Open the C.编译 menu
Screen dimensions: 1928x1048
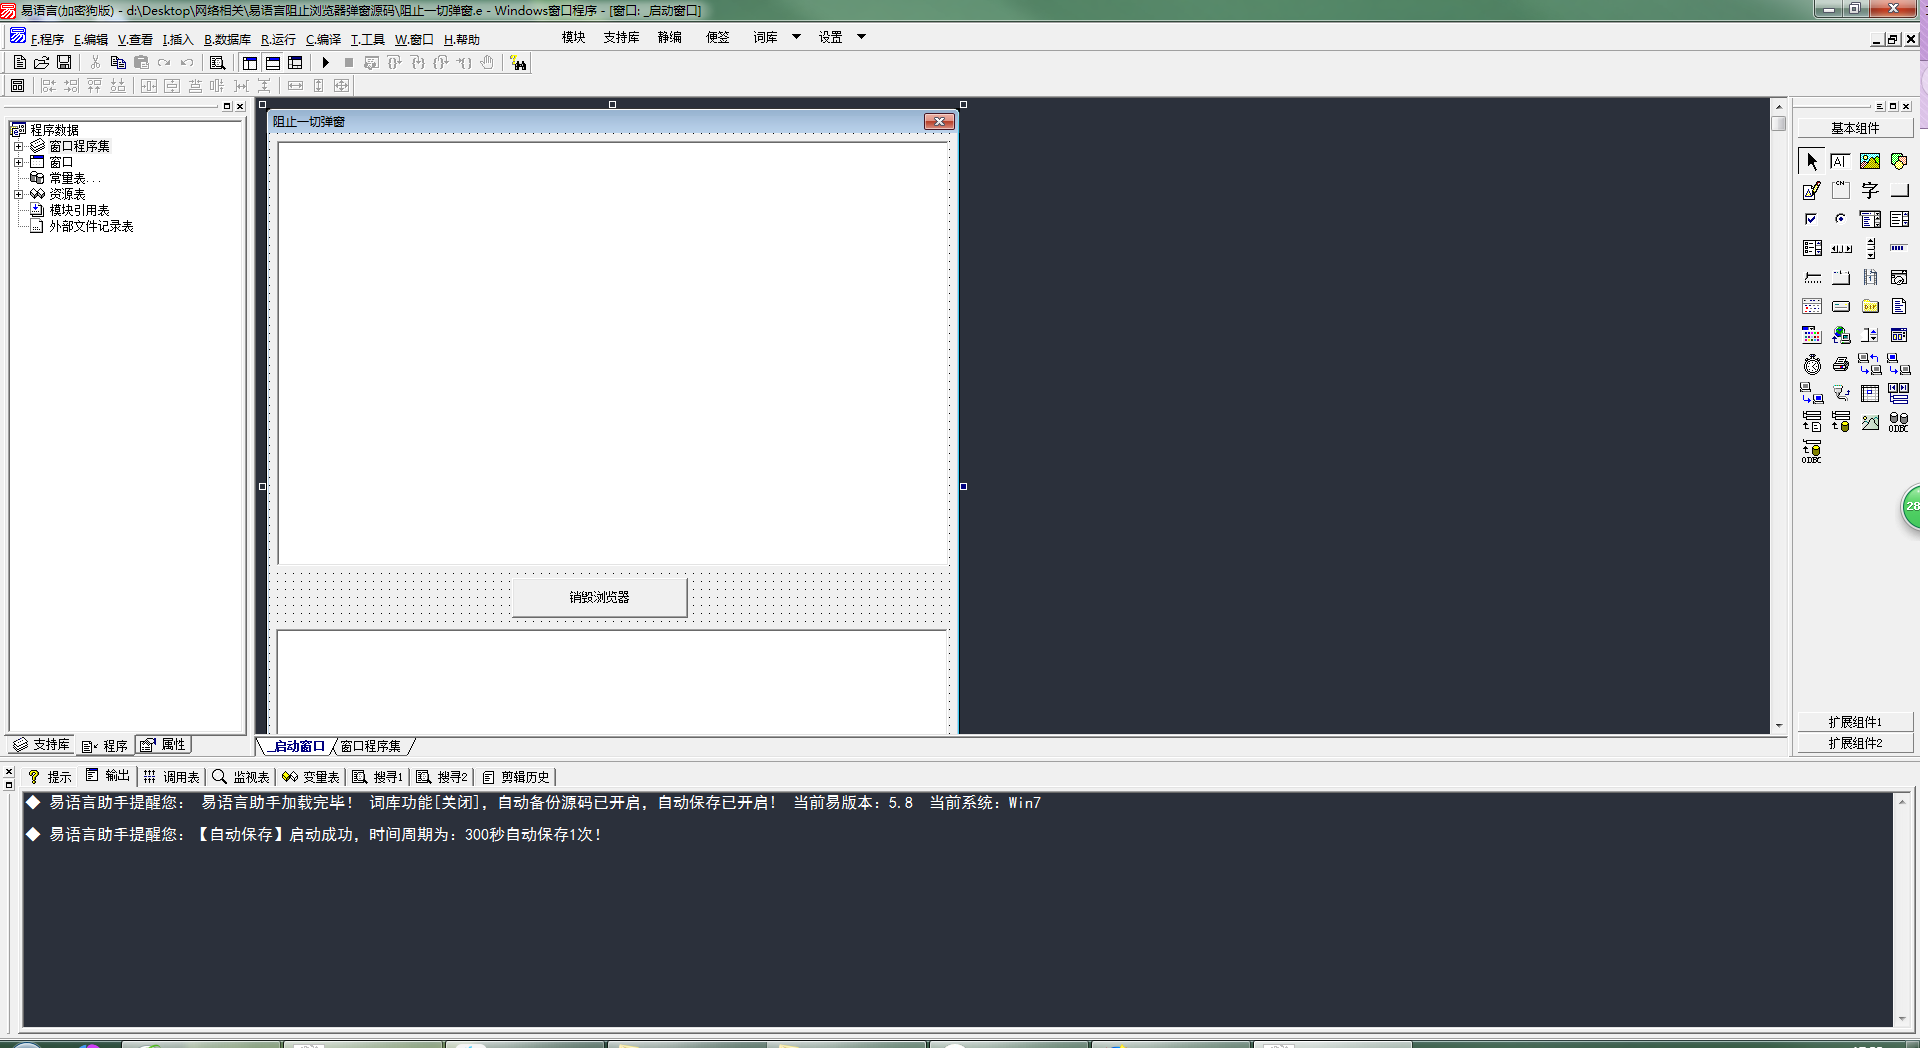tap(323, 39)
